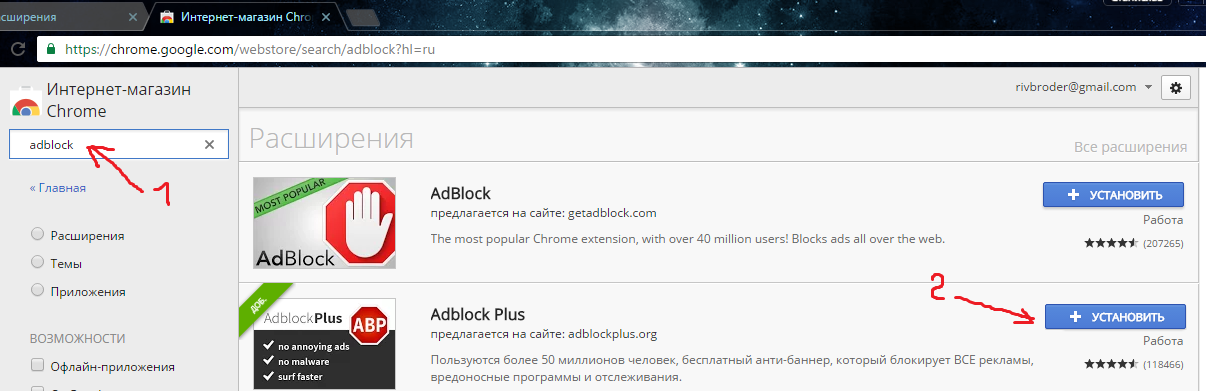
Task: Open the Adblock Plus extension title
Action: [477, 315]
